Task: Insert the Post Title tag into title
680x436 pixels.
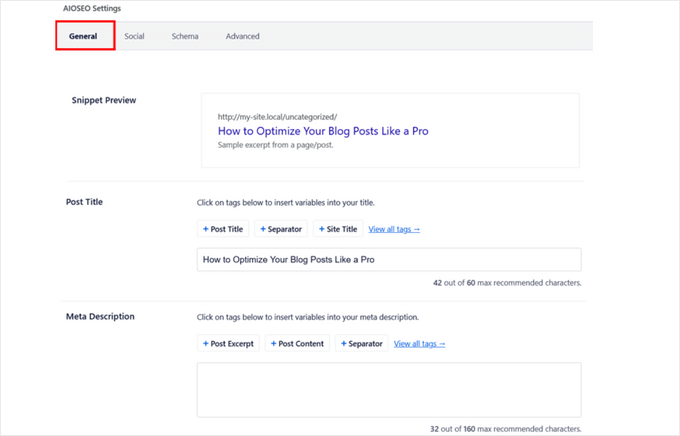Action: pos(222,229)
